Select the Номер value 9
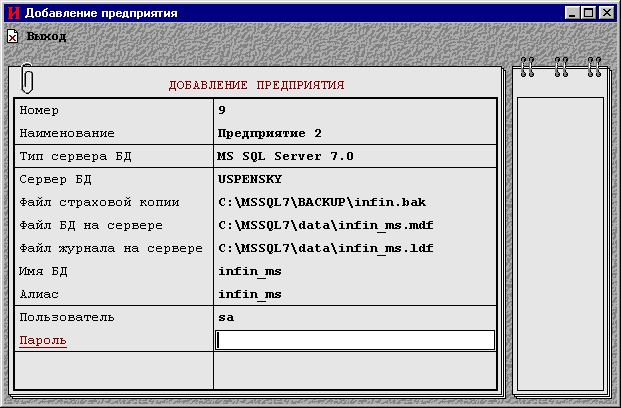 [x=222, y=110]
